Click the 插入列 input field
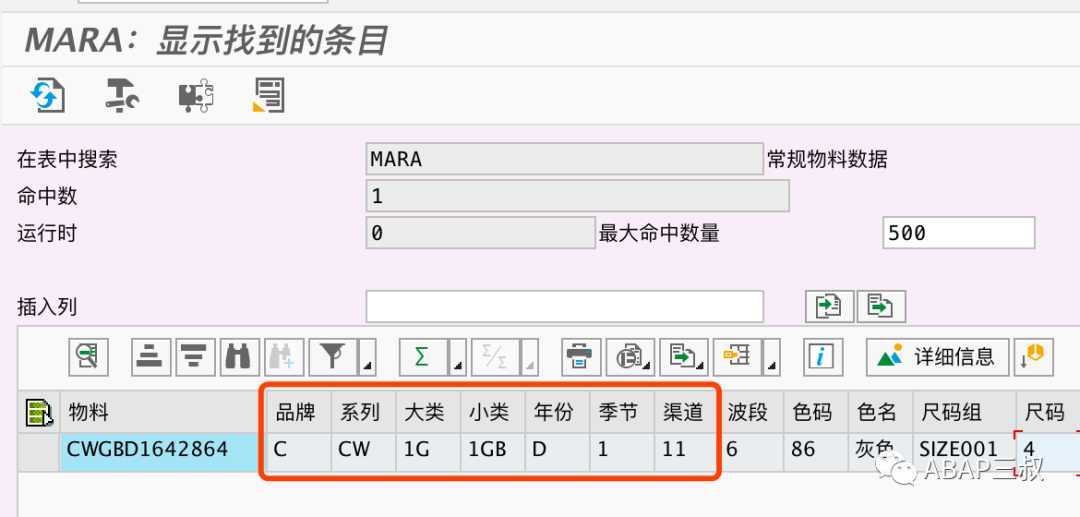This screenshot has width=1080, height=517. tap(565, 306)
